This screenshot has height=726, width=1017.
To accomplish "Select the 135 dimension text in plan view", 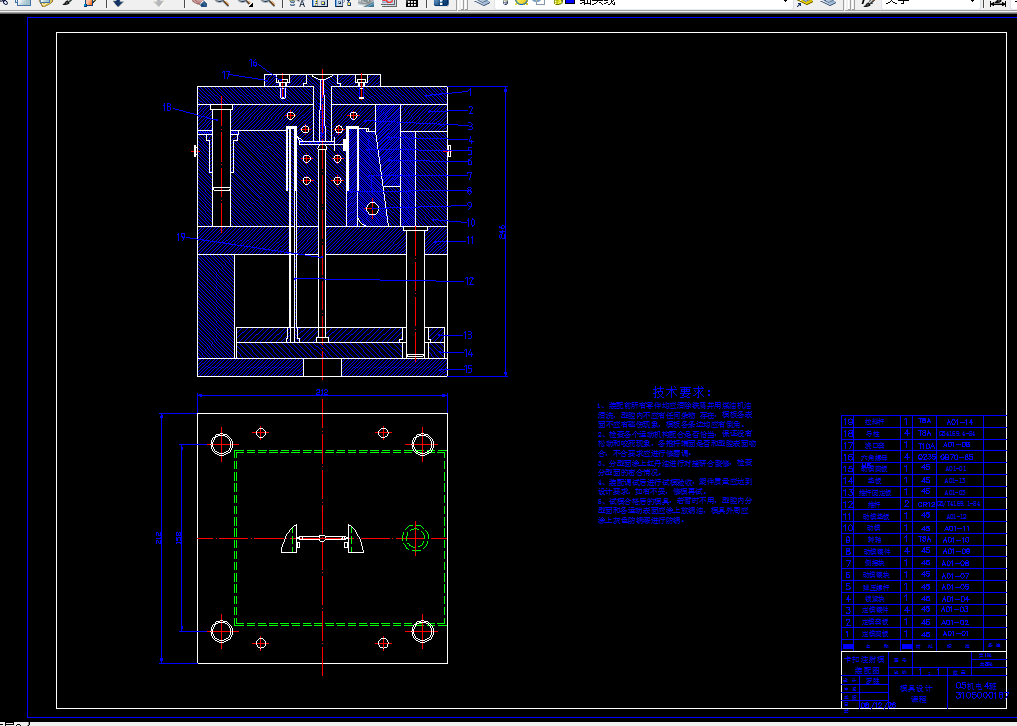I will coord(179,538).
